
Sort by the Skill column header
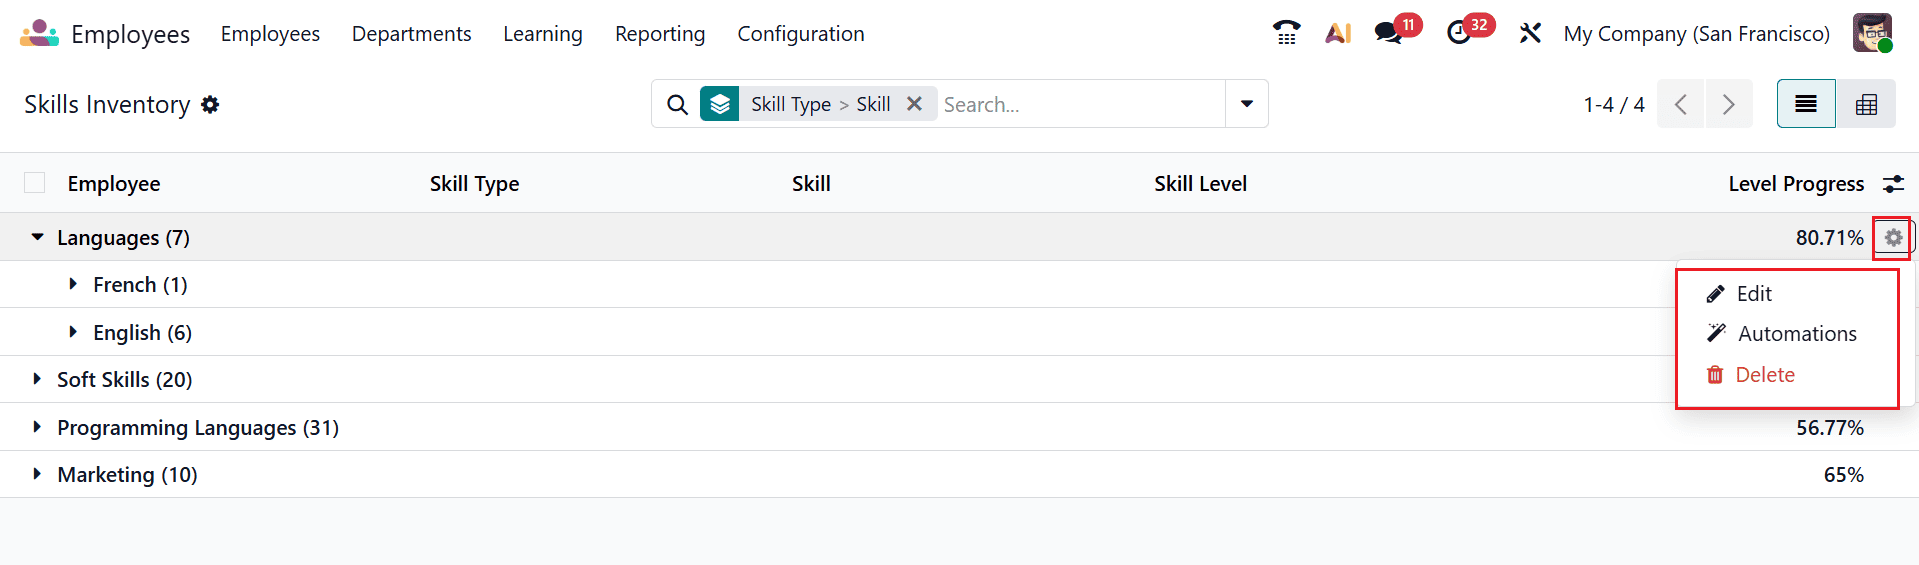coord(811,184)
